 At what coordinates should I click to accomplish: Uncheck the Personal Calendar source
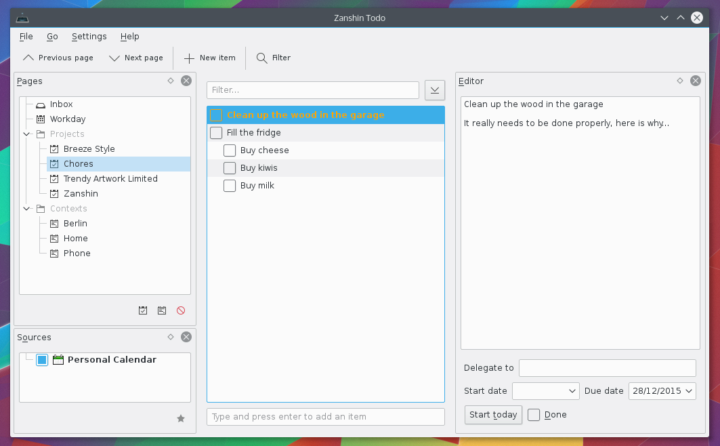point(42,360)
